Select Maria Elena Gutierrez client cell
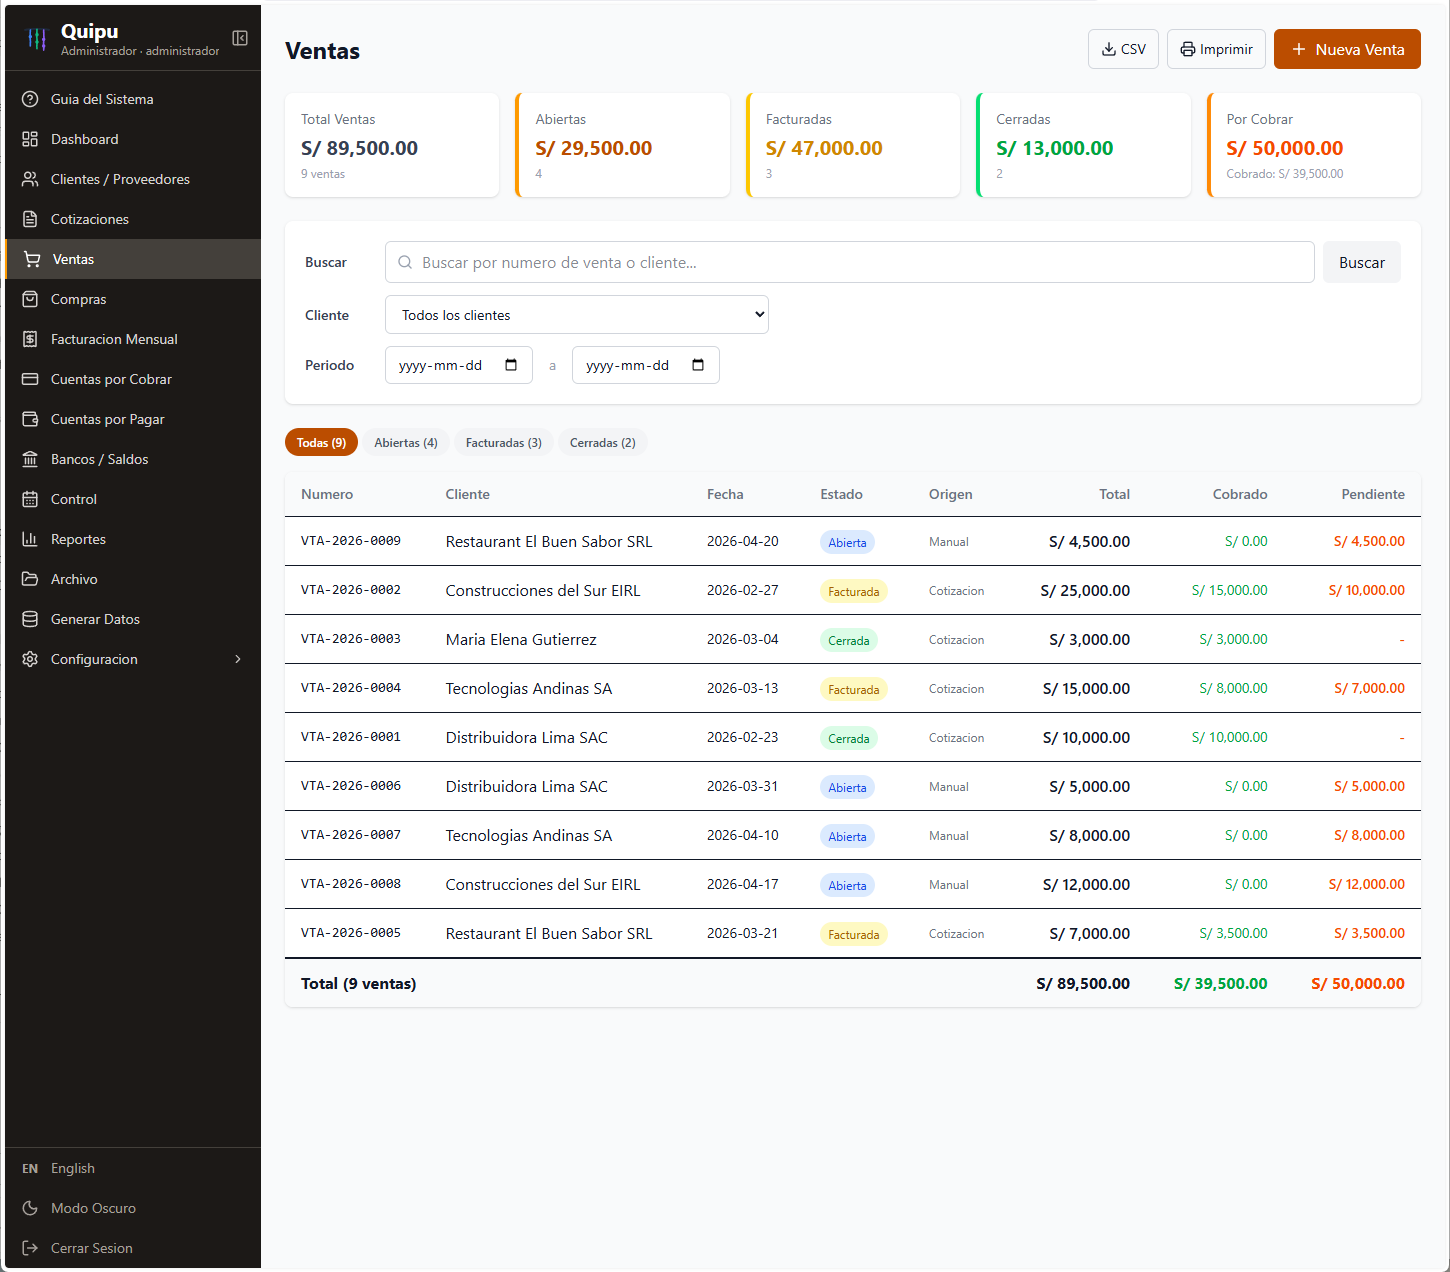The height and width of the screenshot is (1272, 1450). tap(521, 639)
